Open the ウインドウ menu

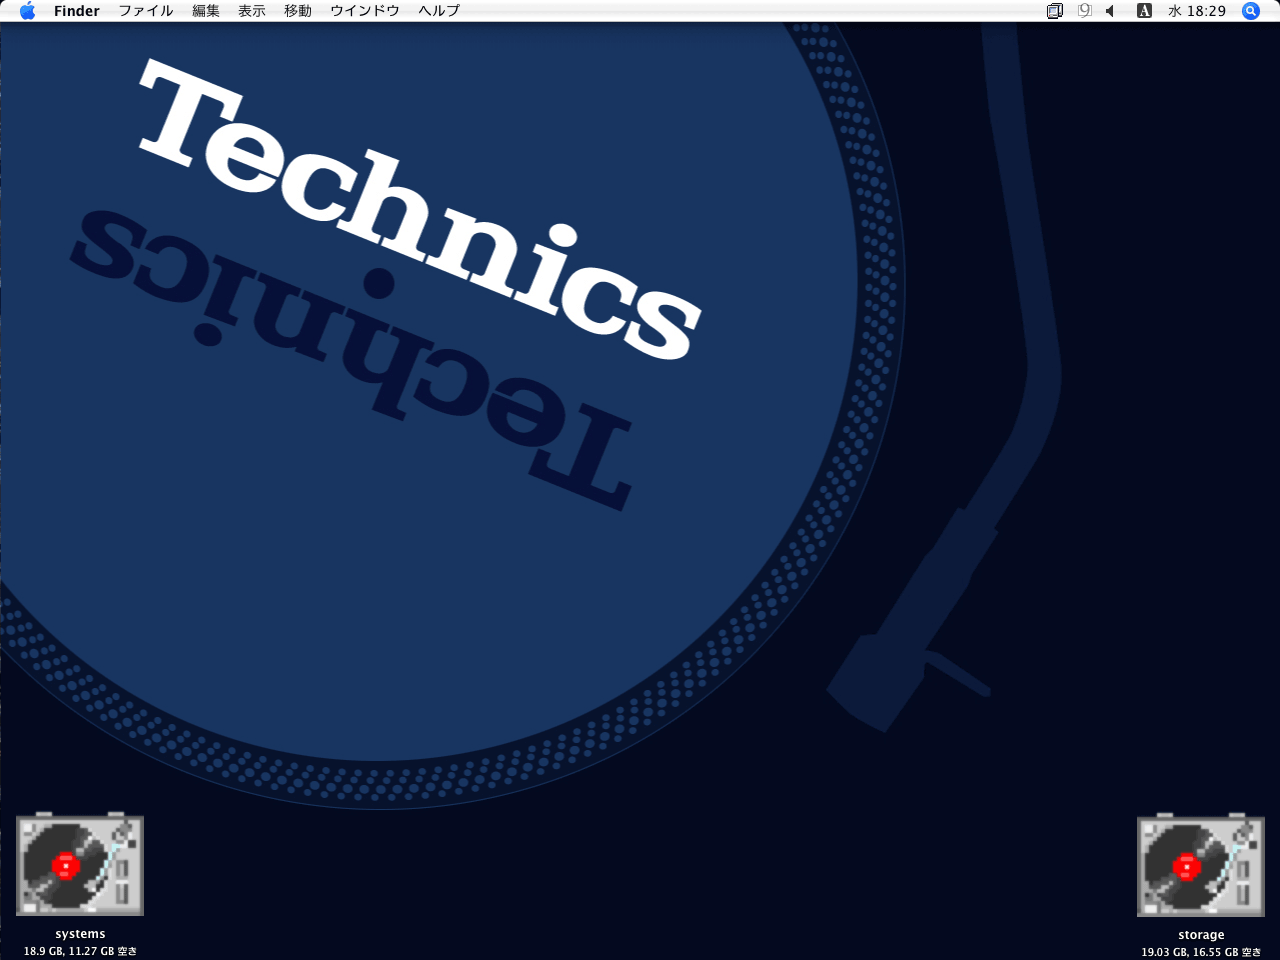[365, 11]
